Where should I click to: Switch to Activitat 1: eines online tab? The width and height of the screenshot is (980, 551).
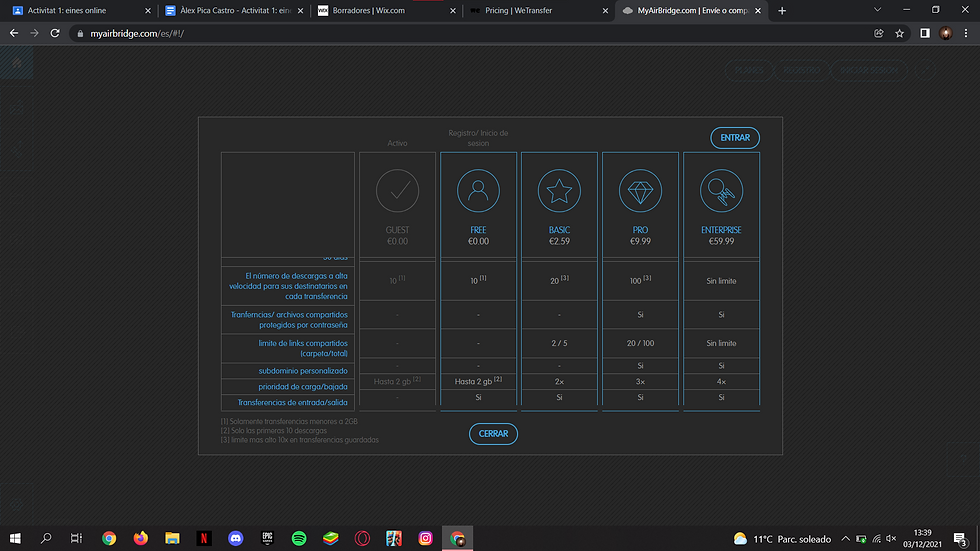click(x=81, y=11)
